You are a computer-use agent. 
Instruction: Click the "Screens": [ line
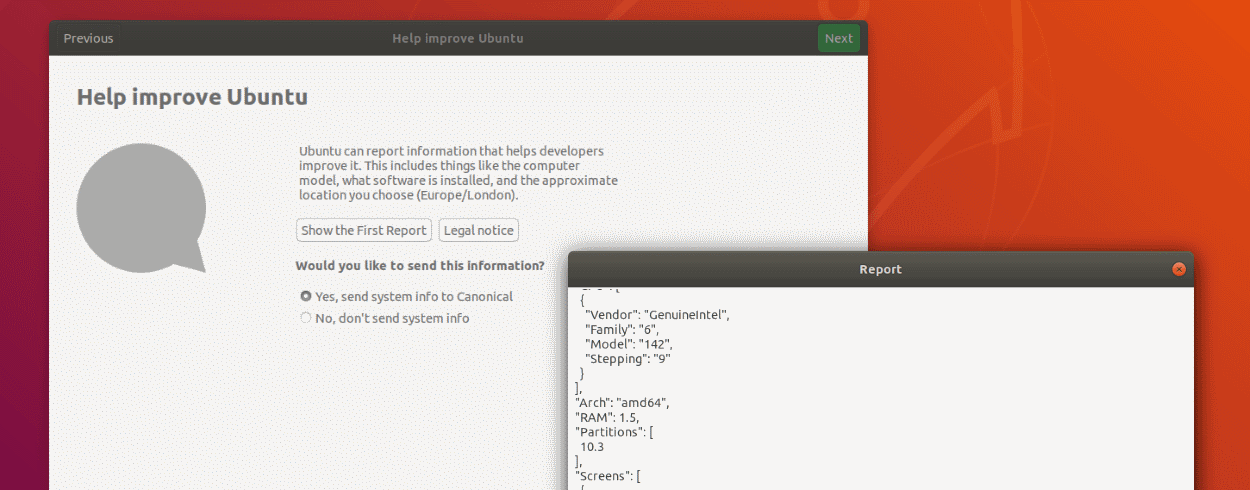pos(608,475)
